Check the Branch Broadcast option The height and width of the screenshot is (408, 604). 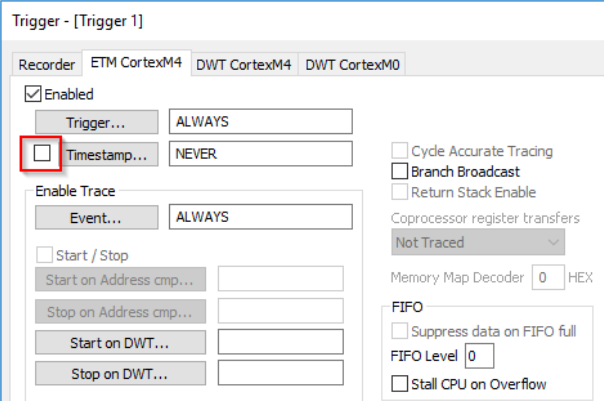401,172
